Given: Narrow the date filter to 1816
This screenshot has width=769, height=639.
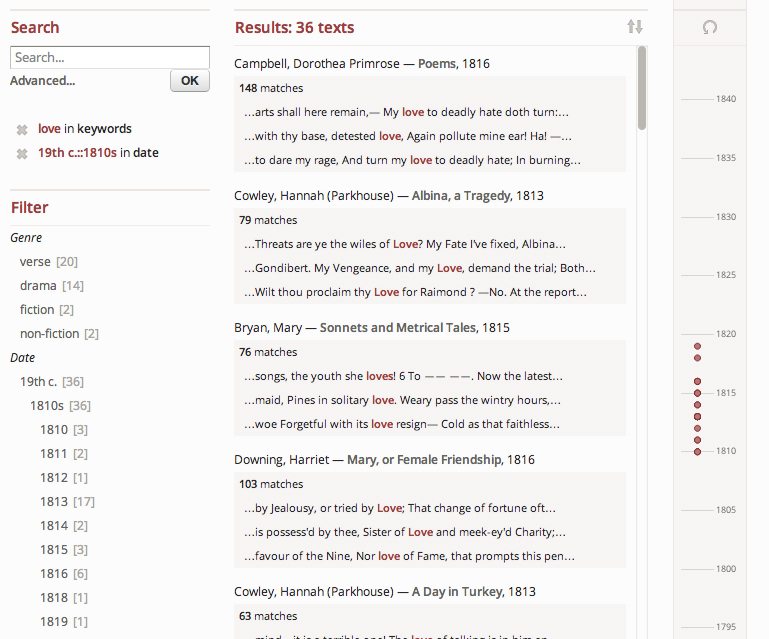Looking at the screenshot, I should click(x=54, y=574).
